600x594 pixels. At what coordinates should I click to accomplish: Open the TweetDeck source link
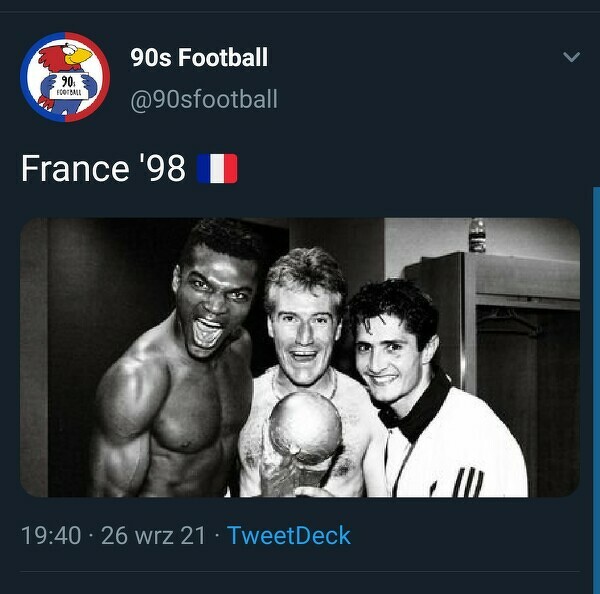289,536
